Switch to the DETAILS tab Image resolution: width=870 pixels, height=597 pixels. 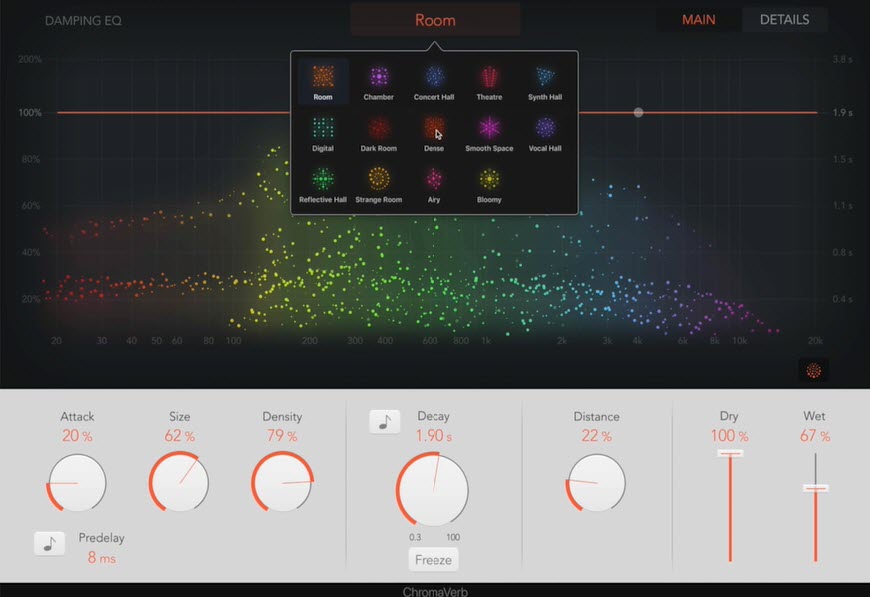pyautogui.click(x=785, y=18)
